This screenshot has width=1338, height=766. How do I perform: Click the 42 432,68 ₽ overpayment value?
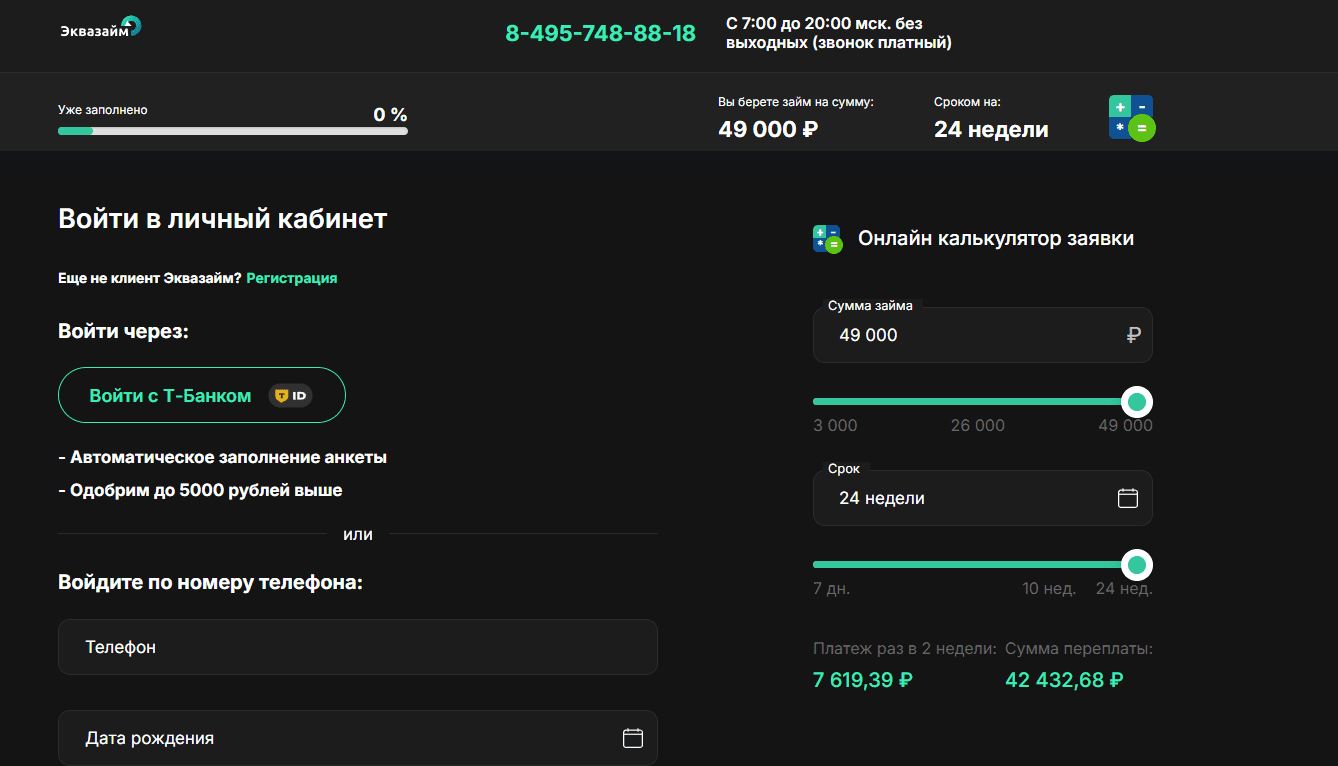[1064, 680]
